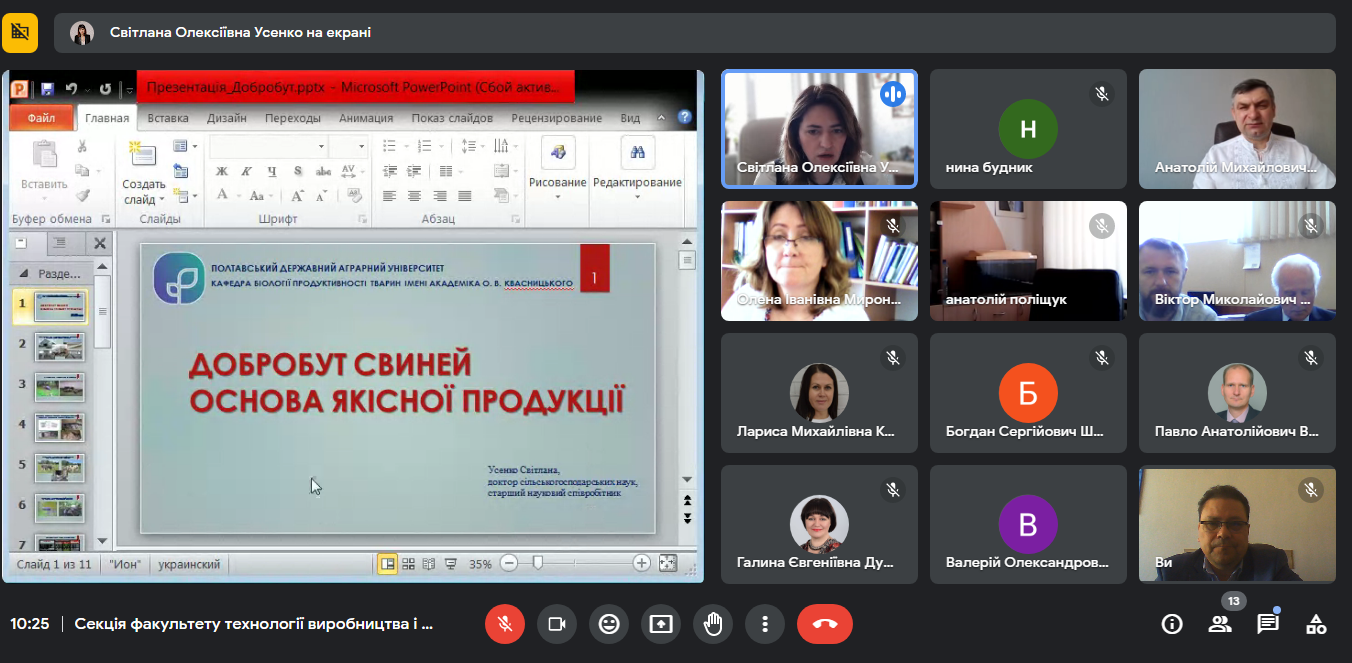The width and height of the screenshot is (1352, 663).
Task: Open the Google Meet meeting details info icon
Action: pos(1172,624)
